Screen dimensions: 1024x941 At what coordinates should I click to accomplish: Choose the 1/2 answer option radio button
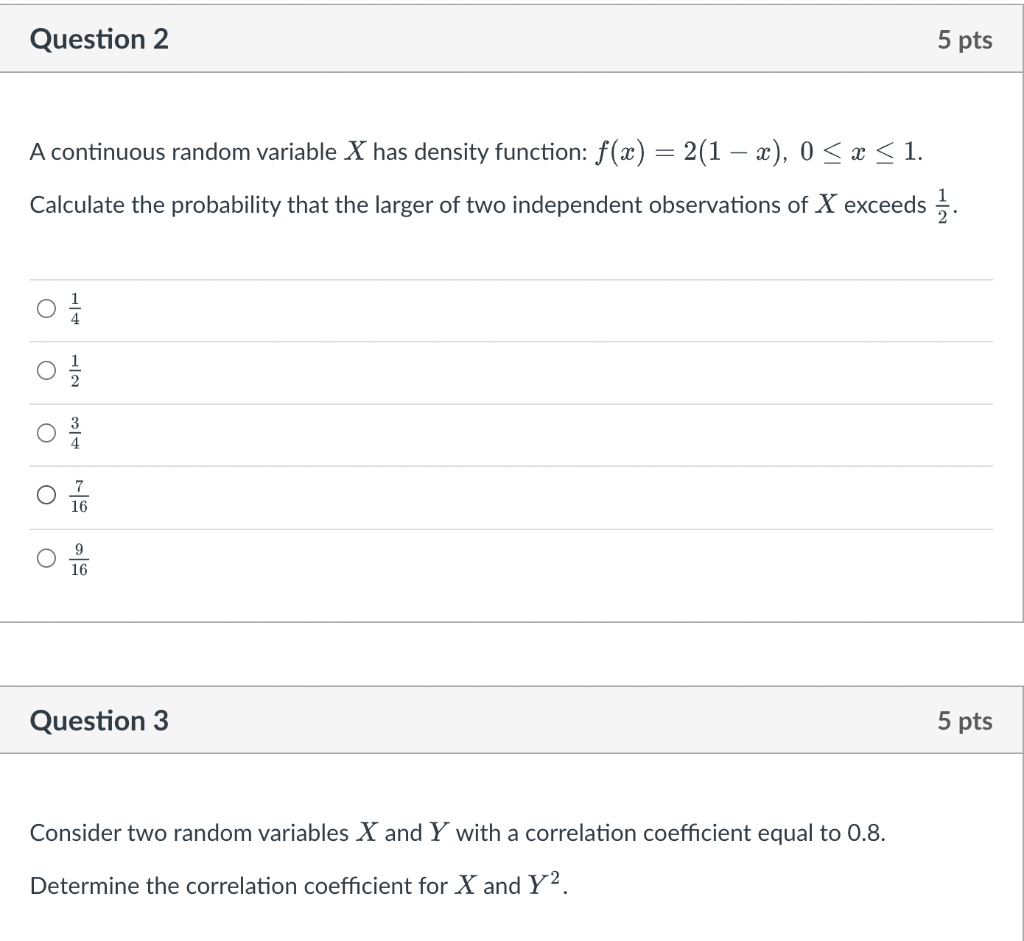tap(46, 370)
